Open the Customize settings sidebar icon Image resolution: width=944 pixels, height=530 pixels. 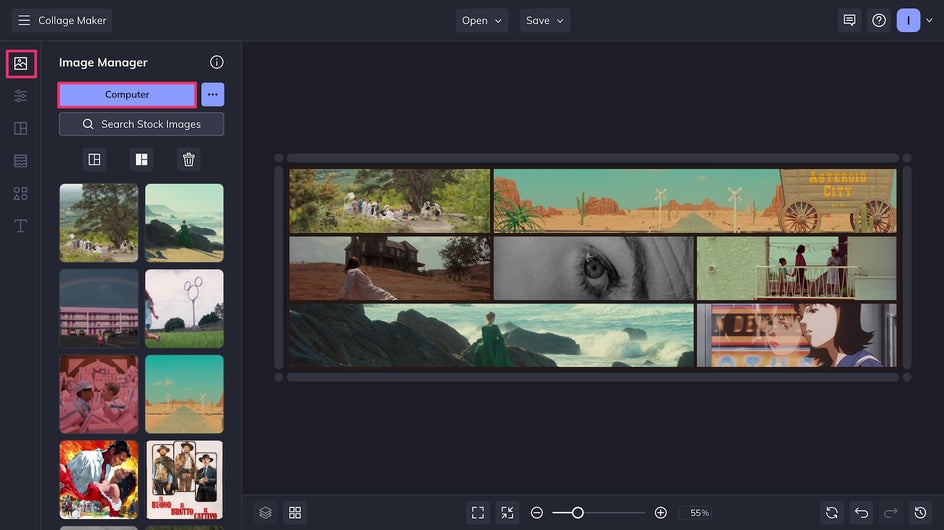(x=20, y=96)
